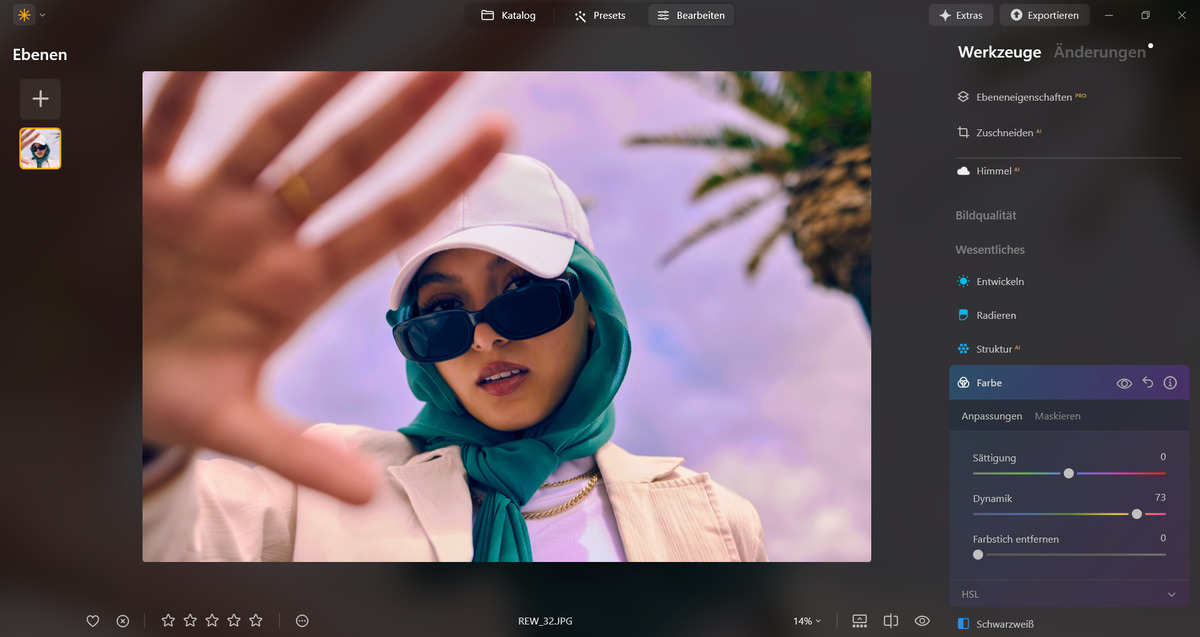Toggle Farbe tool visibility eye

coord(1124,383)
